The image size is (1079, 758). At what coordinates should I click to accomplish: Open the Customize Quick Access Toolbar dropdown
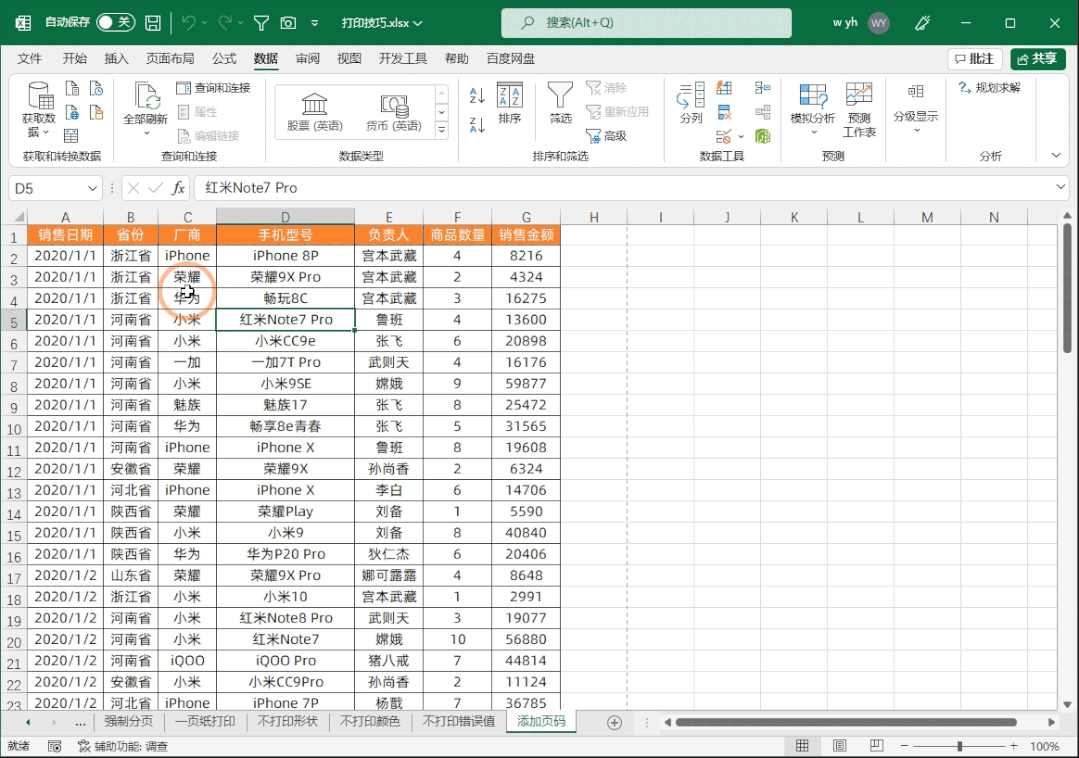314,23
